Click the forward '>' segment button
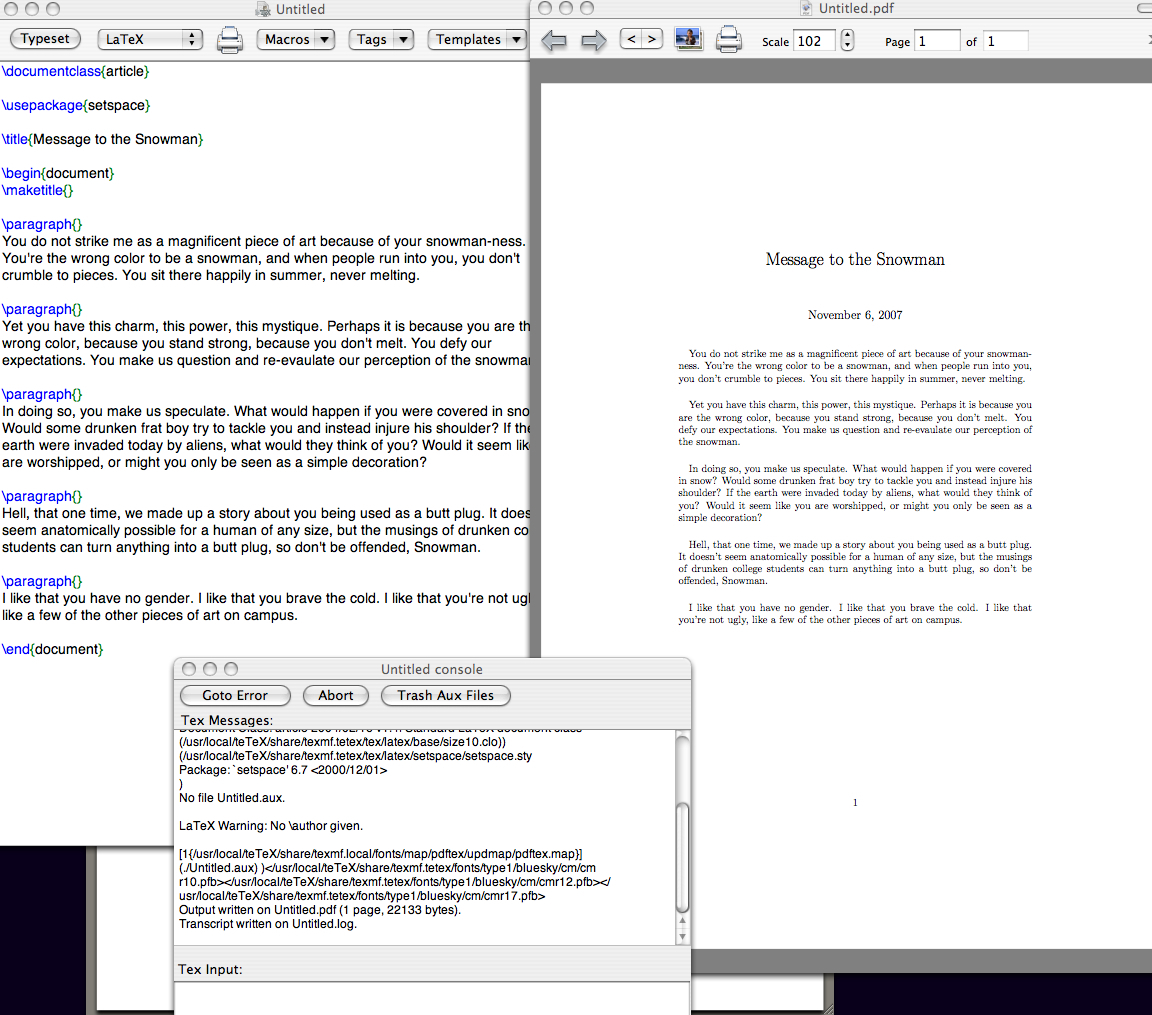This screenshot has width=1152, height=1015. pyautogui.click(x=652, y=39)
